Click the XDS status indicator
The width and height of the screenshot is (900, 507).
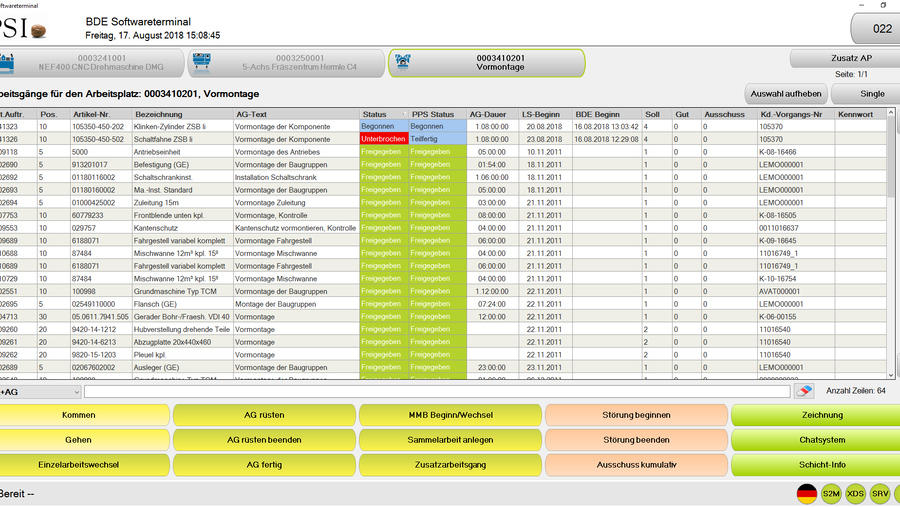point(855,494)
